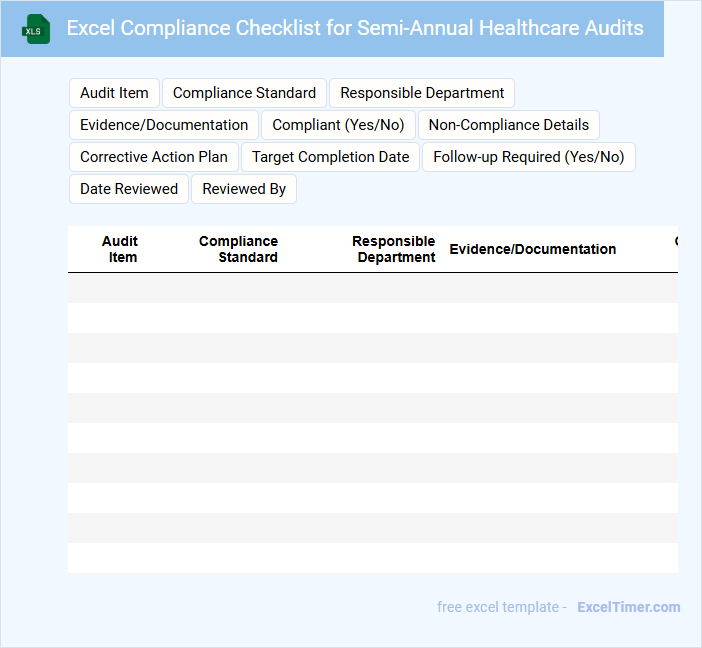702x648 pixels.
Task: Click the checklist title heading text
Action: pos(355,28)
